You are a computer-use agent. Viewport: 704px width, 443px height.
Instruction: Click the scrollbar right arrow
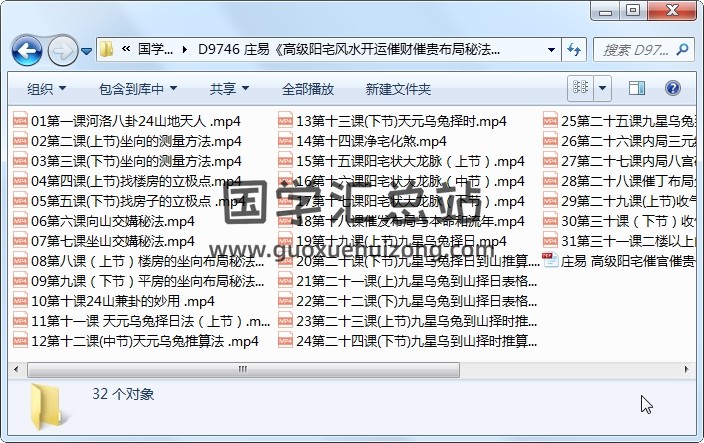point(686,370)
